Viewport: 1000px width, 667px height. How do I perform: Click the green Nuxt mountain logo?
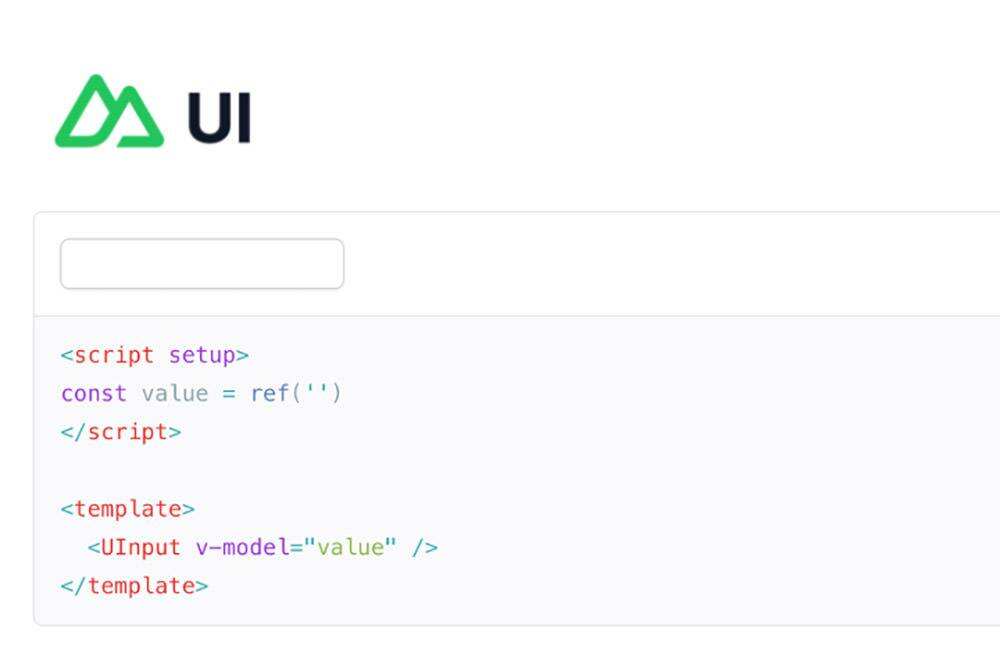click(108, 112)
